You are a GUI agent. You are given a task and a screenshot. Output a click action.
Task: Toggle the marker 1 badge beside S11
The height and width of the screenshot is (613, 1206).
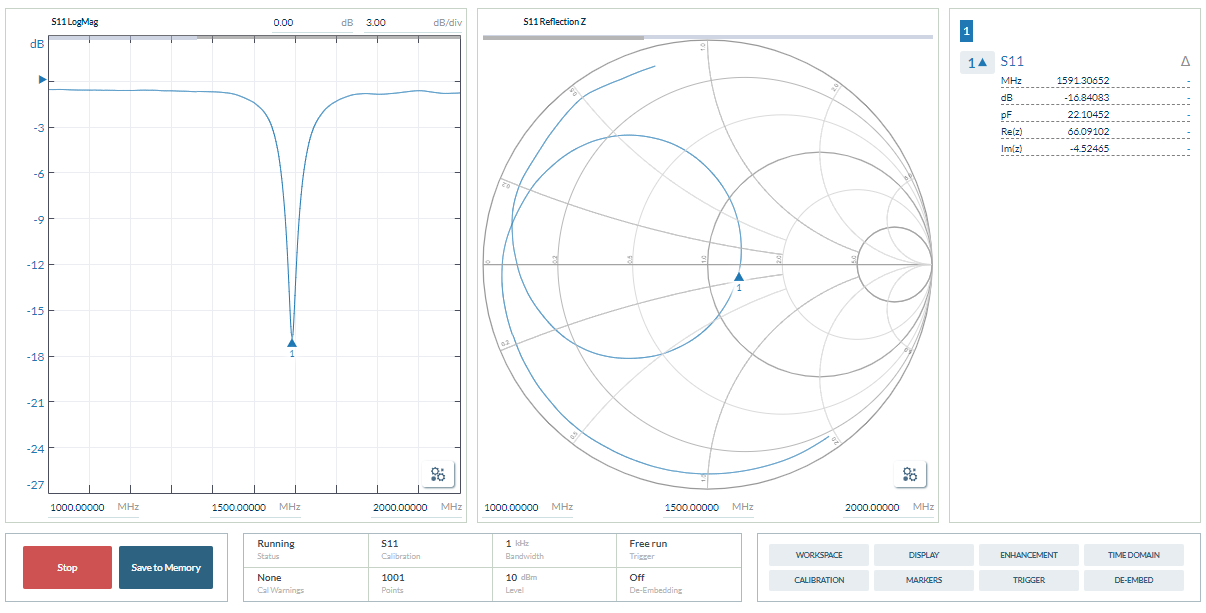(x=978, y=62)
